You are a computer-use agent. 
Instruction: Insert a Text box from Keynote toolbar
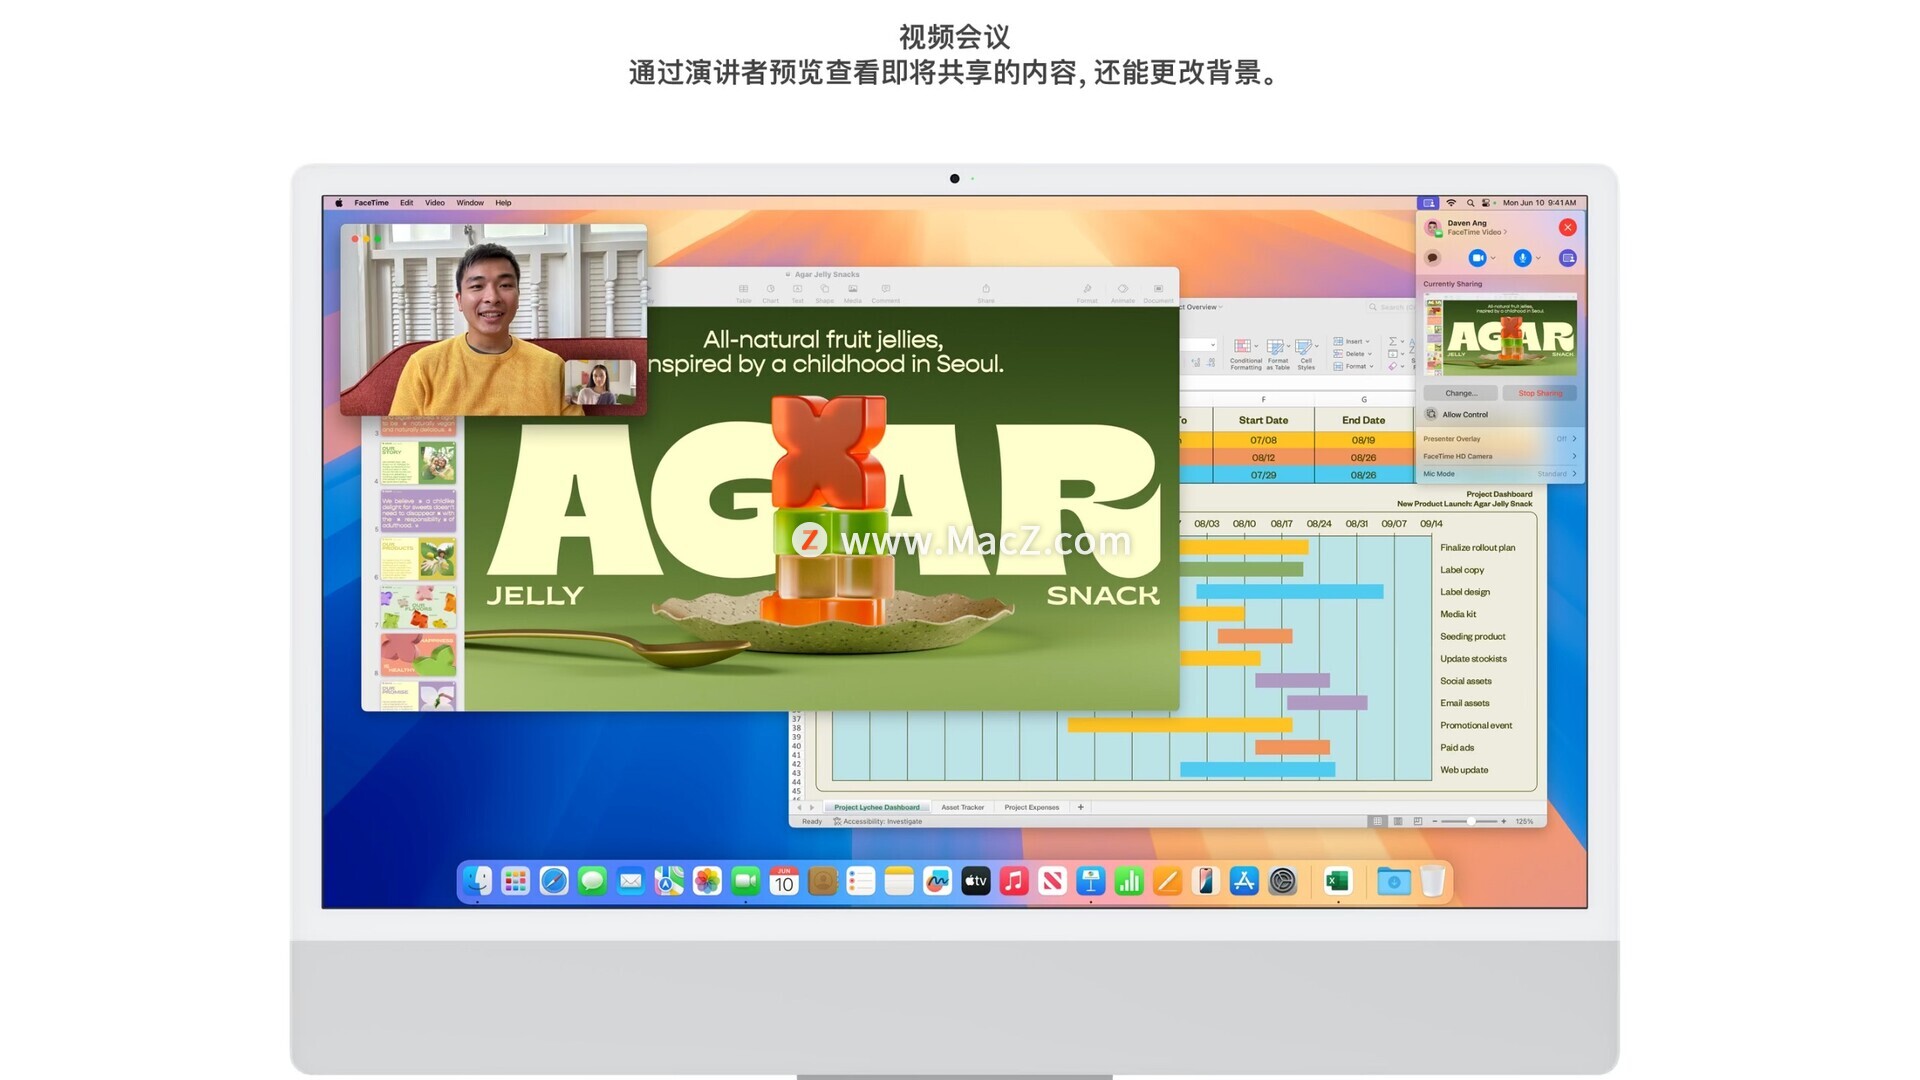point(797,293)
